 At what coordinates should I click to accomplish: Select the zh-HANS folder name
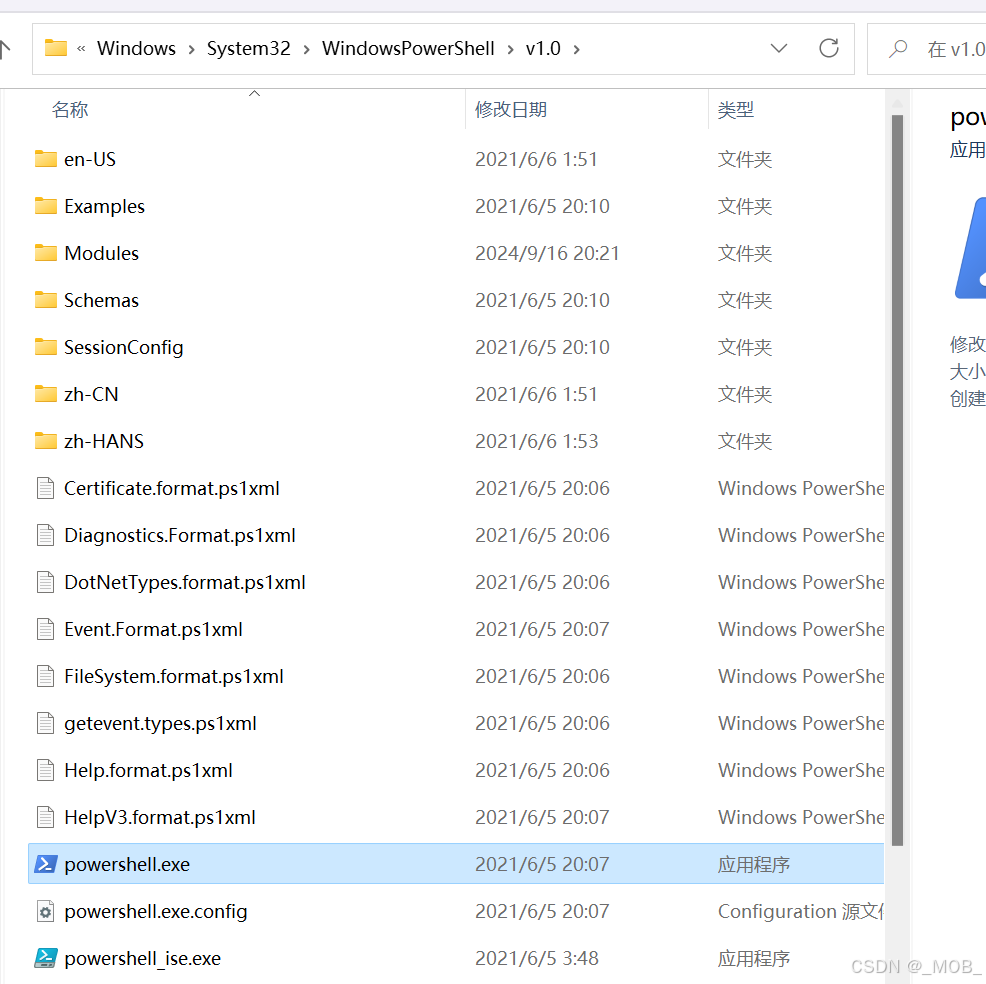pyautogui.click(x=104, y=441)
